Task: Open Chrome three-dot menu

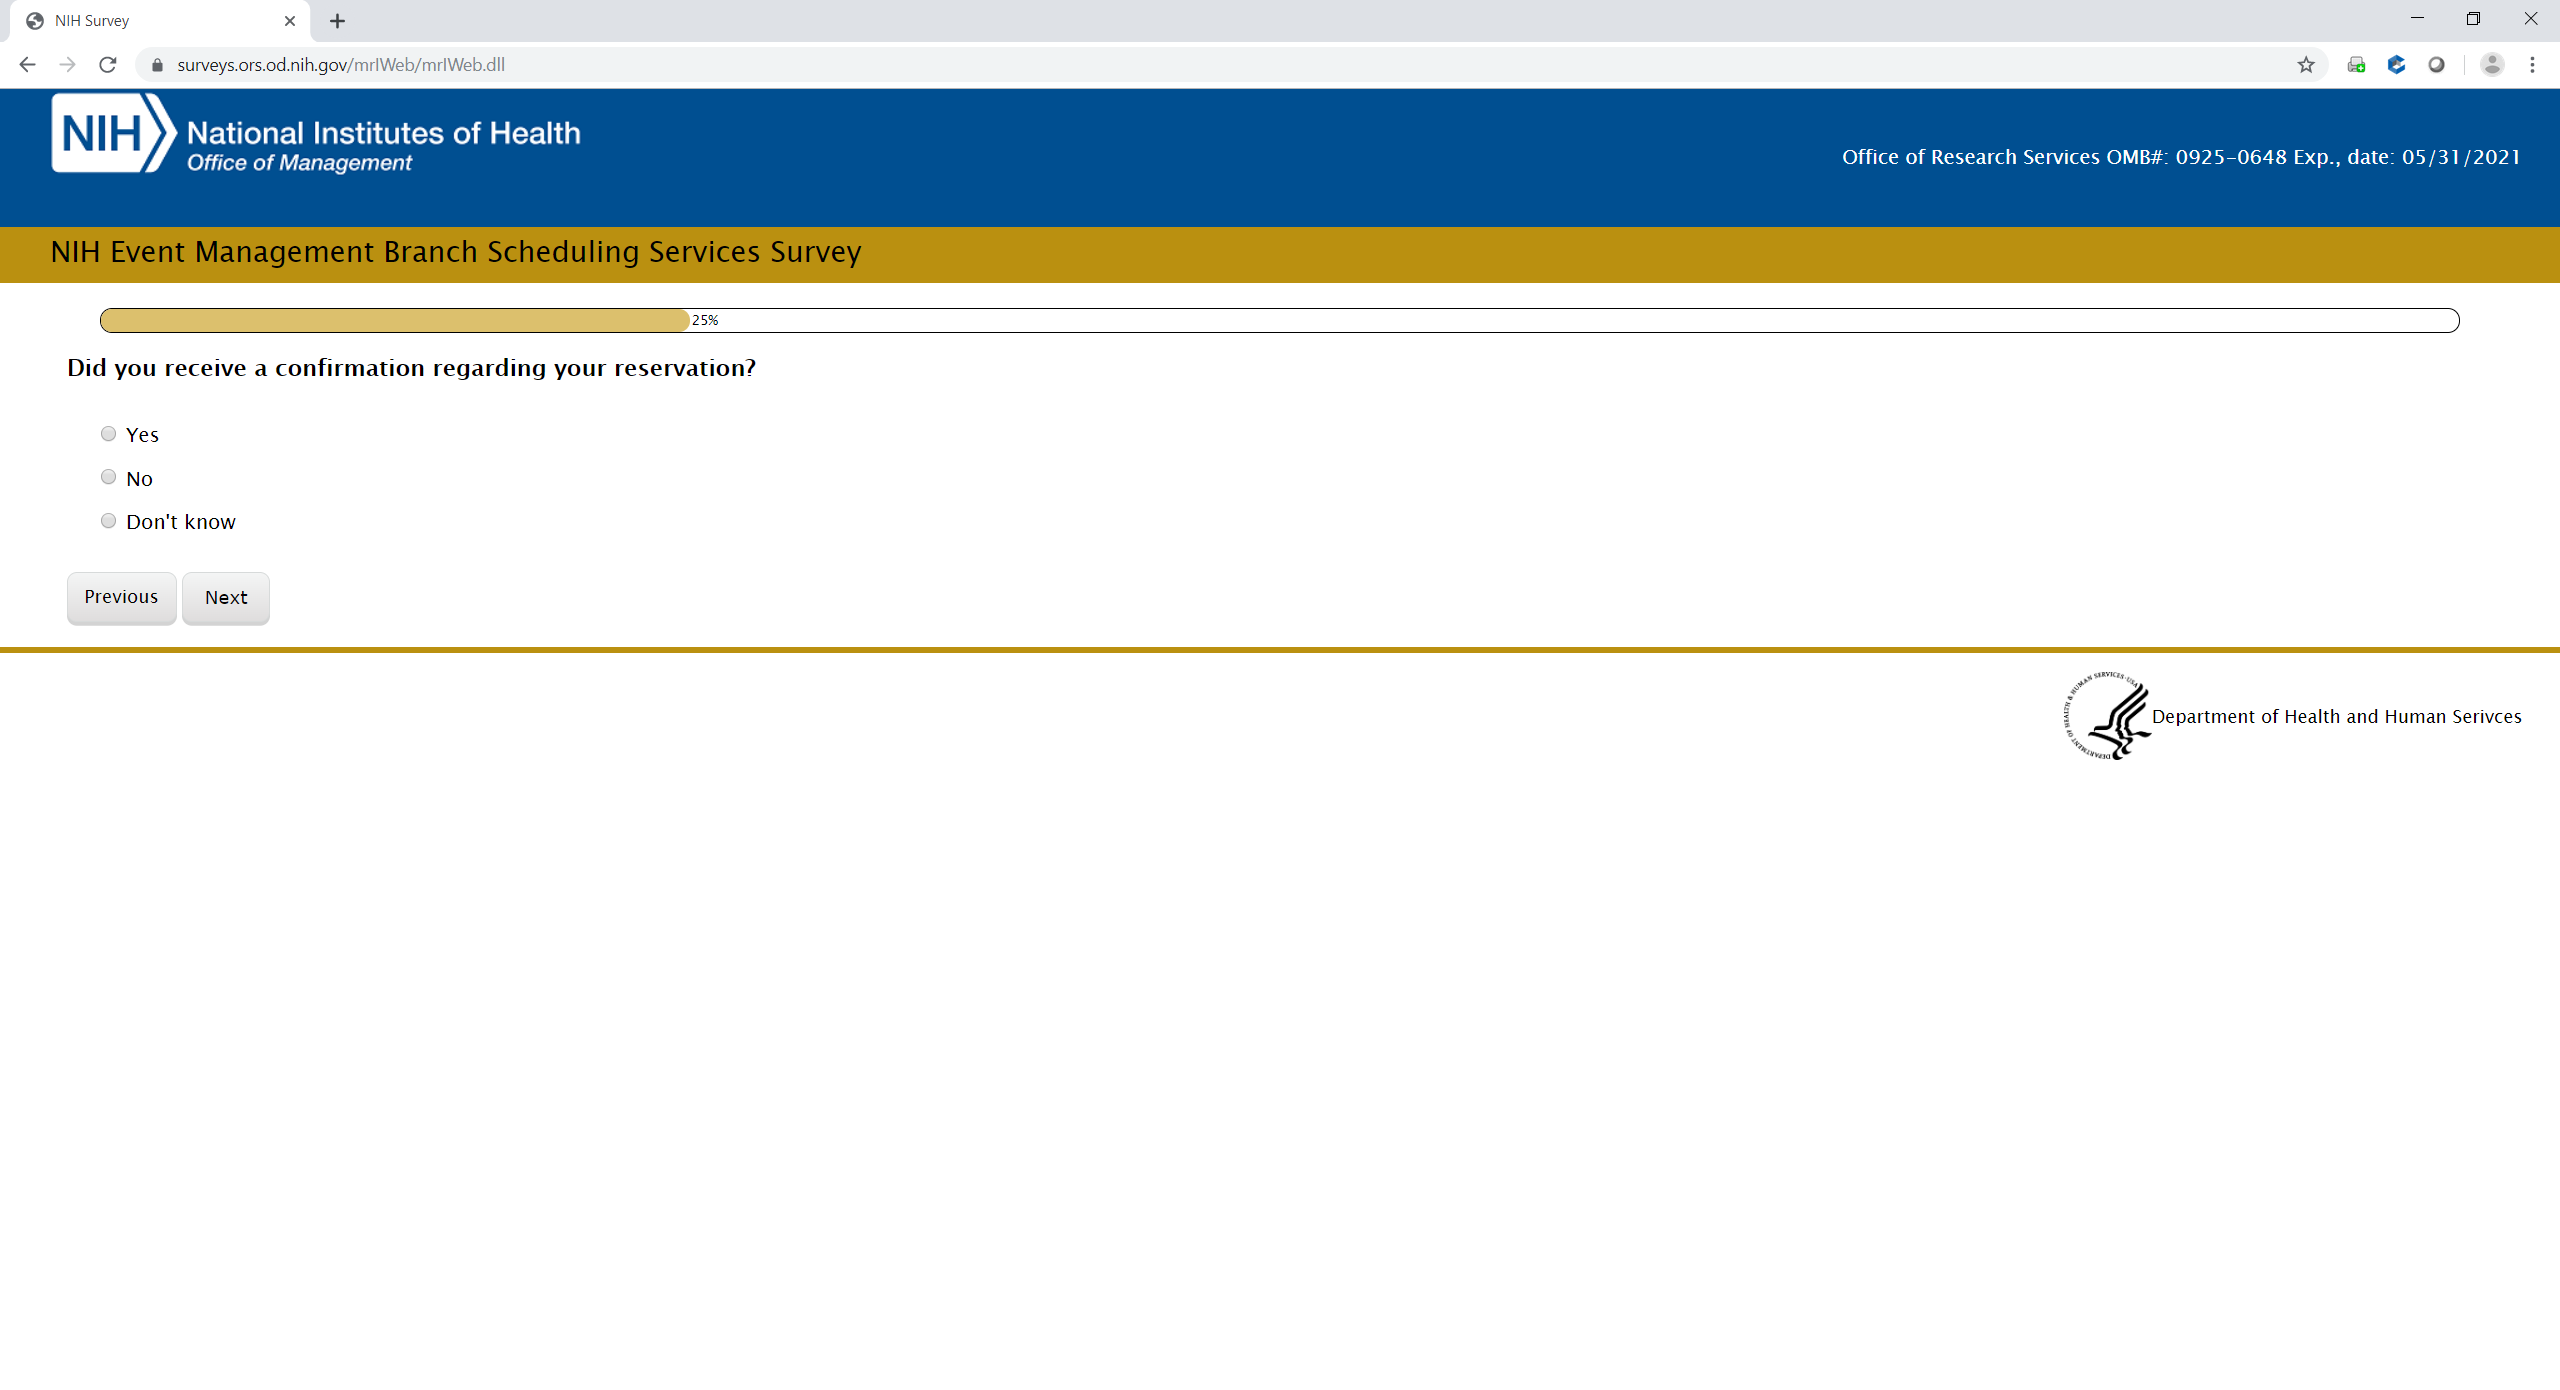Action: coord(2532,65)
